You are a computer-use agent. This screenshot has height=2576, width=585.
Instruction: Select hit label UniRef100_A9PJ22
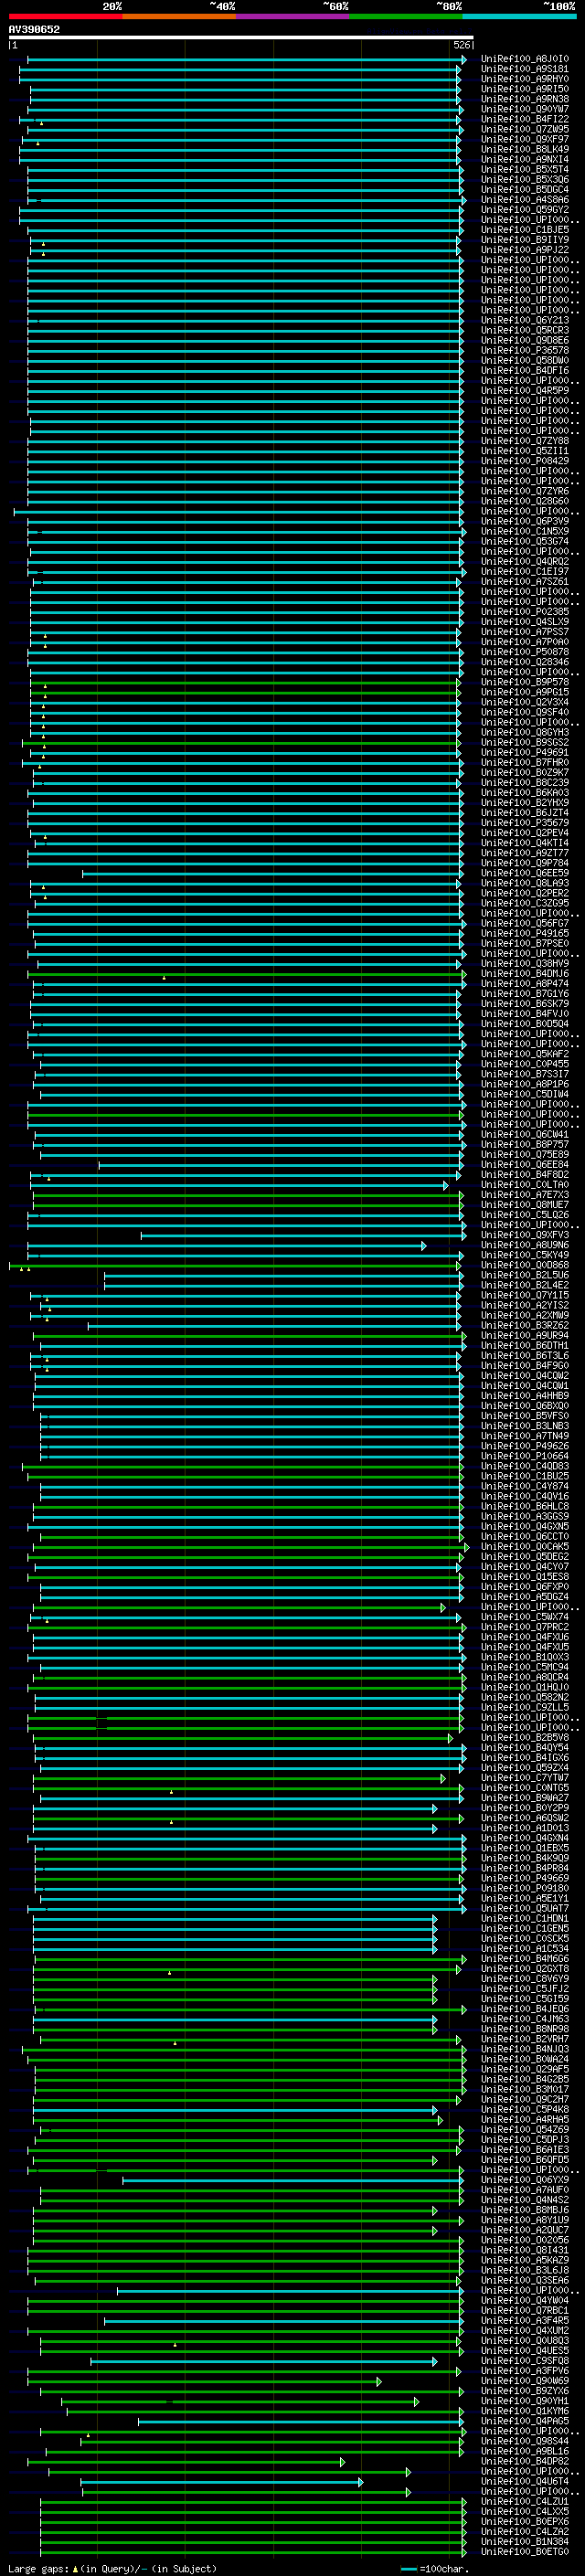(x=524, y=250)
